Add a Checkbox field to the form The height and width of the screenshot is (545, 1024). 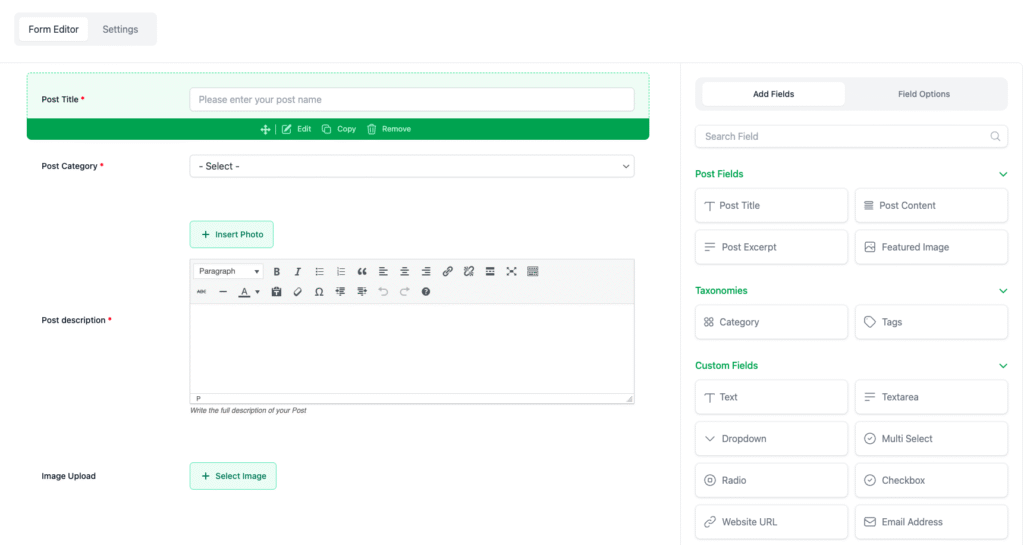[x=931, y=480]
